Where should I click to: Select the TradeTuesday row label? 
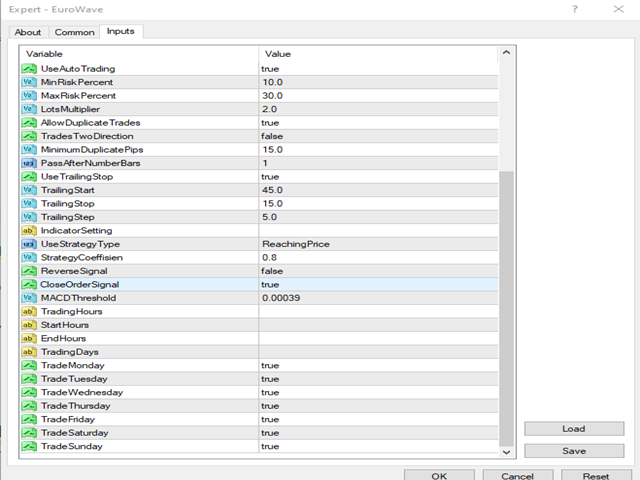74,379
